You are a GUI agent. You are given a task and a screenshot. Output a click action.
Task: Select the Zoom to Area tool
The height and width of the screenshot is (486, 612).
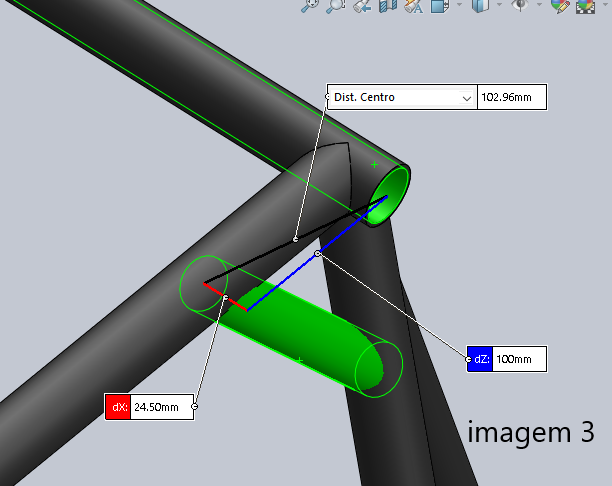point(336,6)
